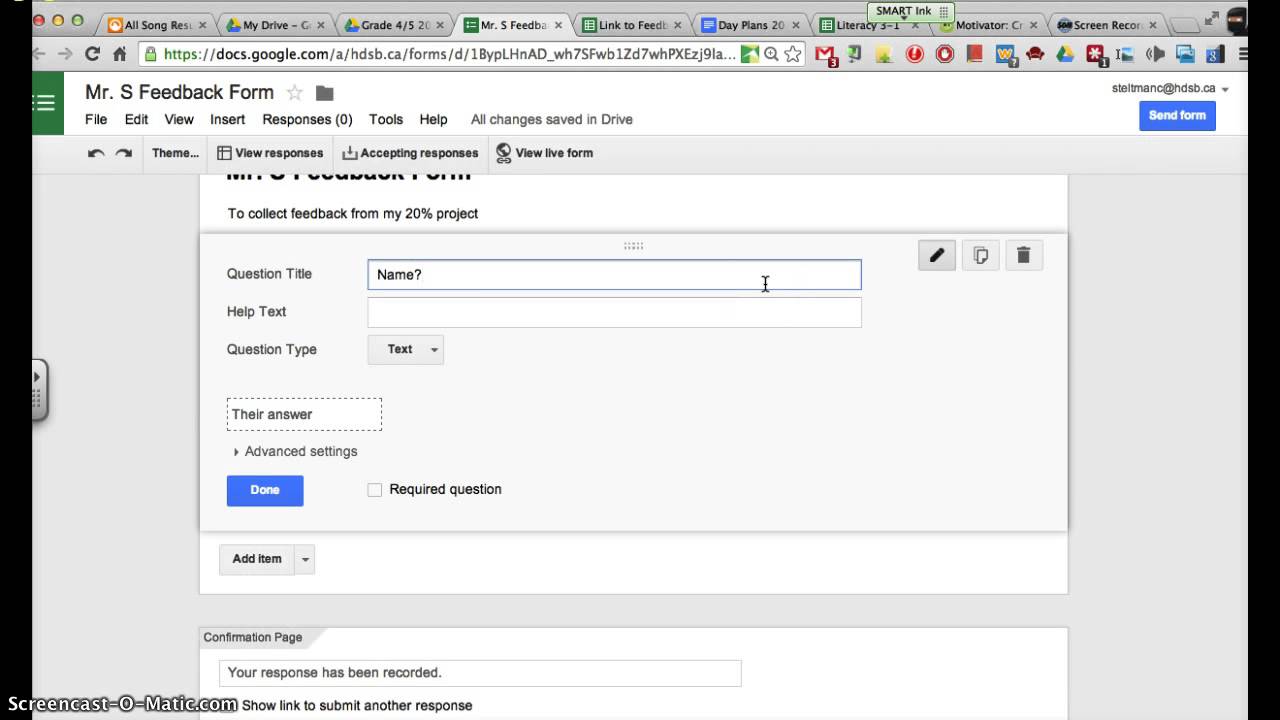This screenshot has width=1280, height=720.
Task: Go to browser home page icon
Action: point(120,54)
